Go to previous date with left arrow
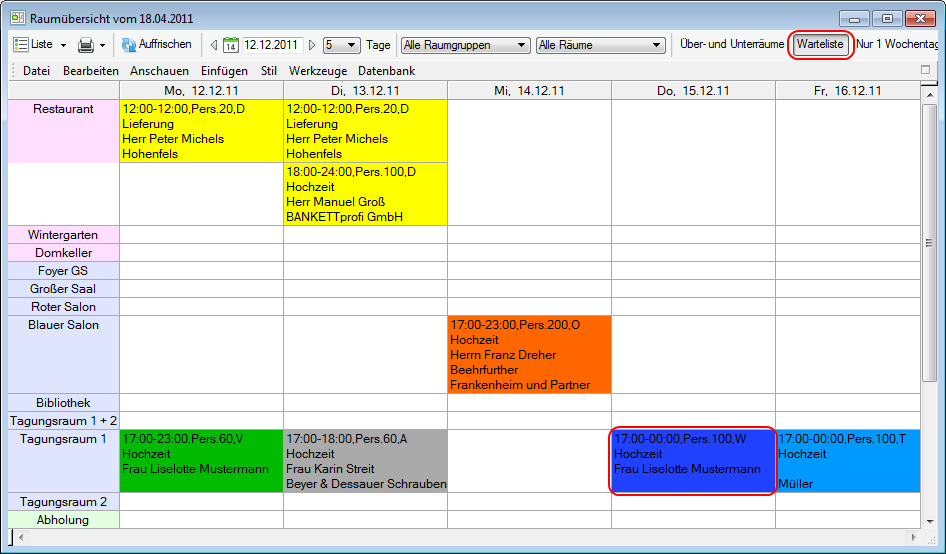The height and width of the screenshot is (554, 946). pyautogui.click(x=213, y=45)
